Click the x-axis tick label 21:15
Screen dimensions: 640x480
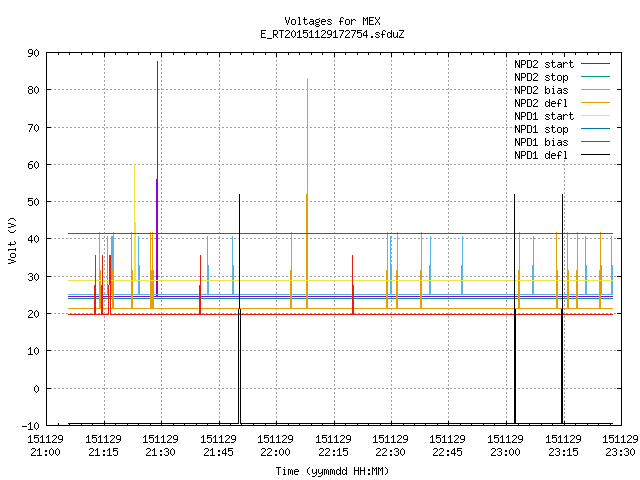[103, 453]
